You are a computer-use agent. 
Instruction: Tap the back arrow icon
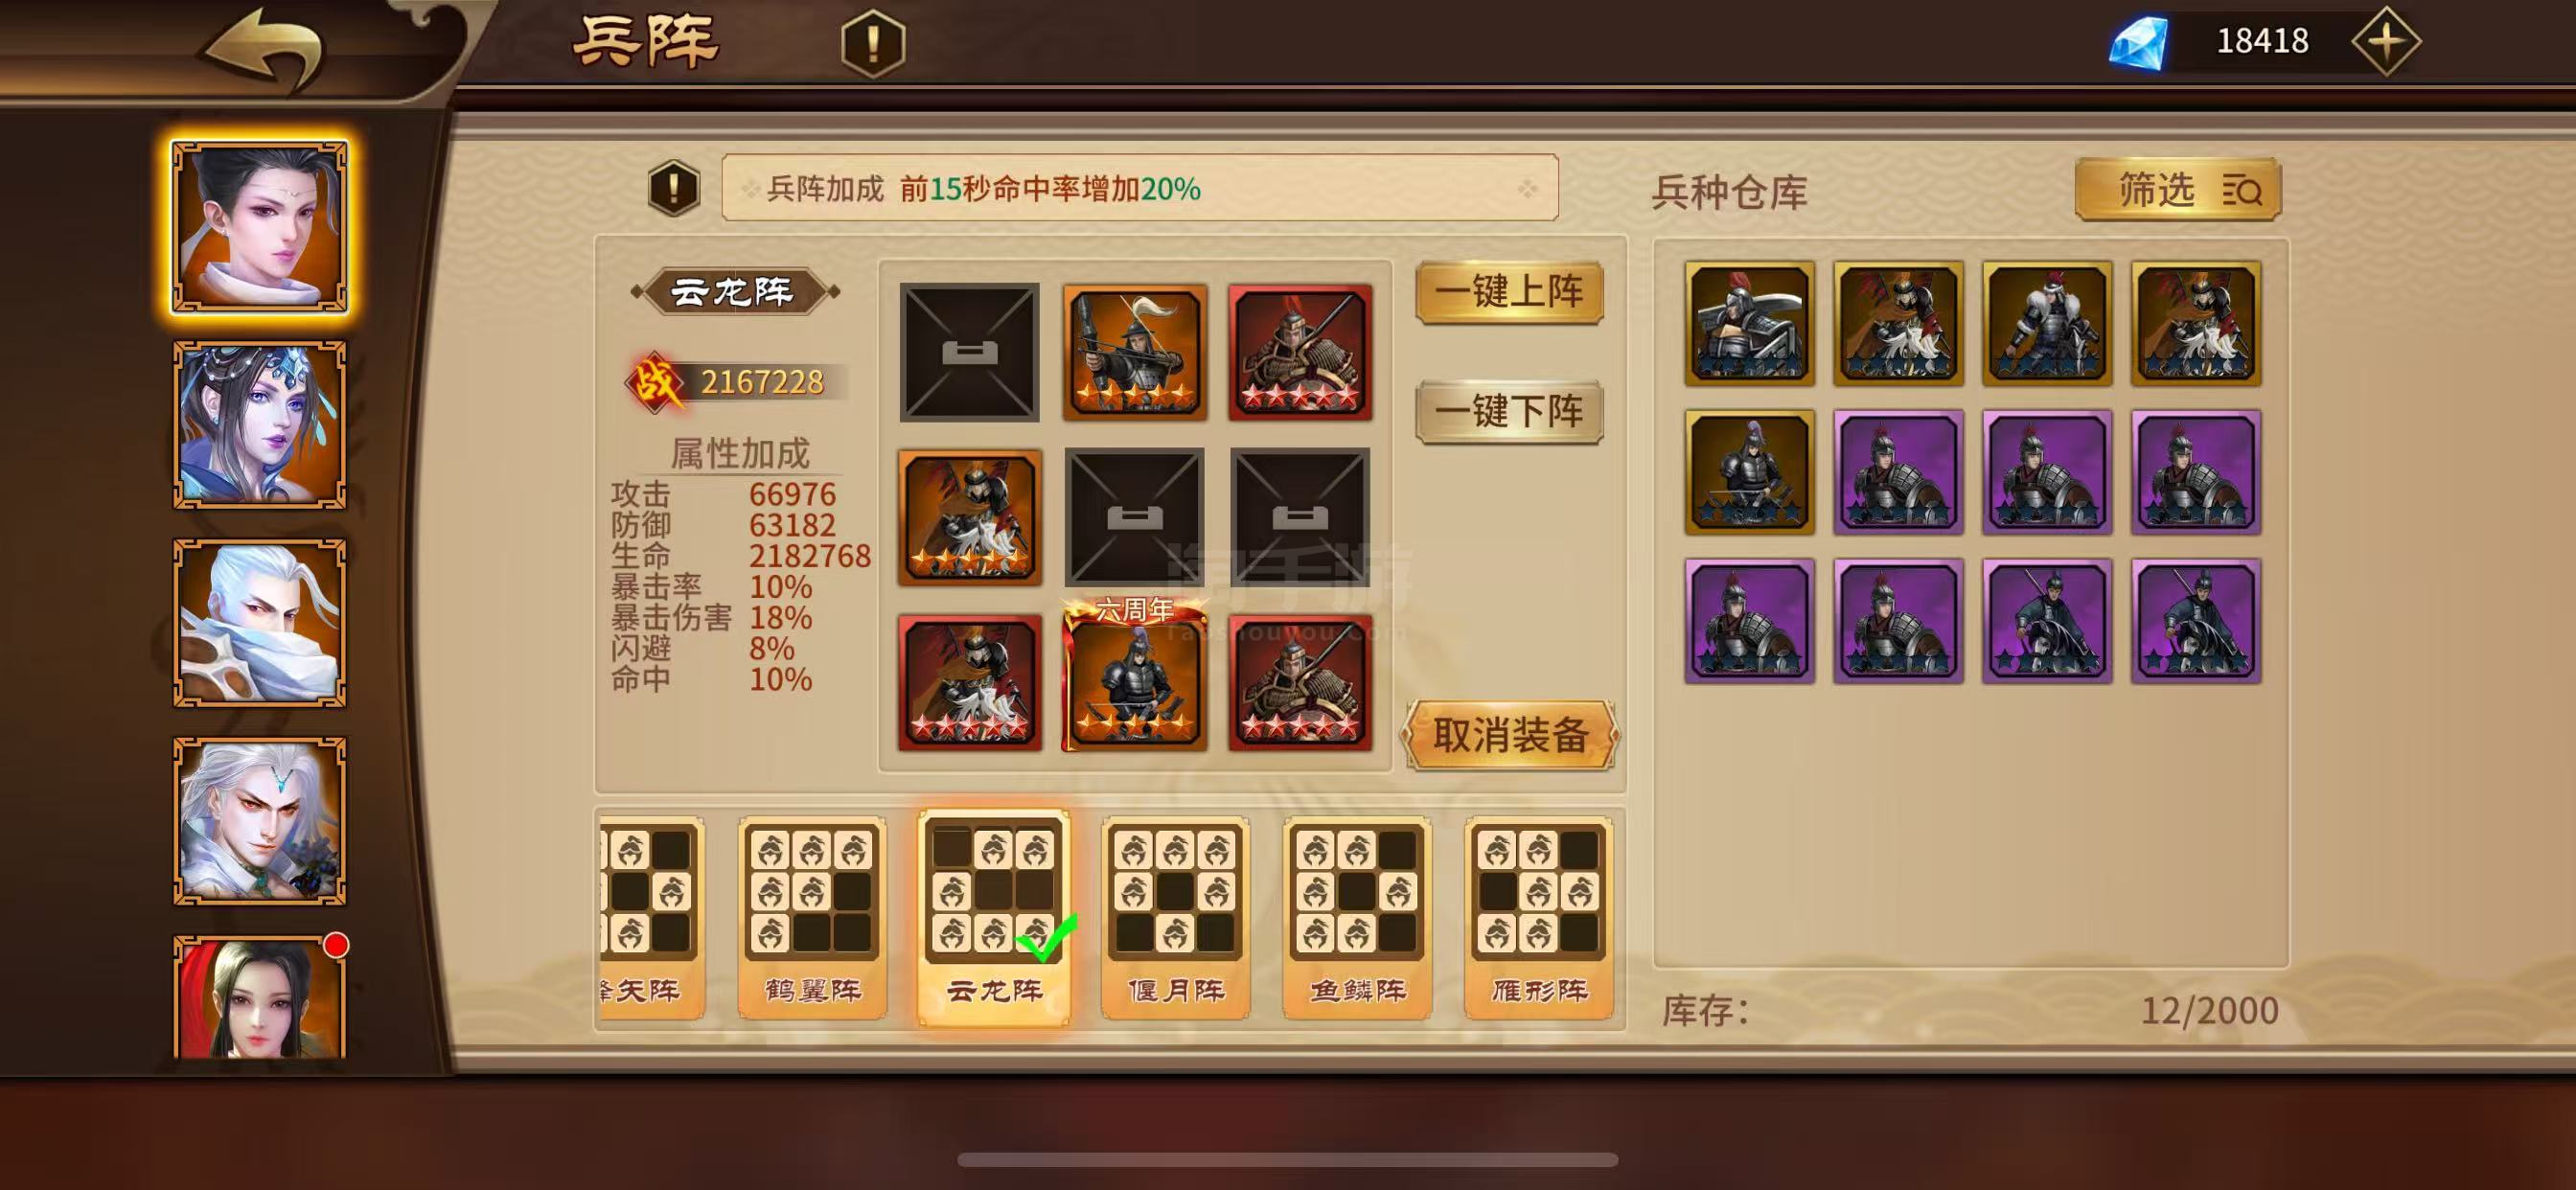[265, 47]
